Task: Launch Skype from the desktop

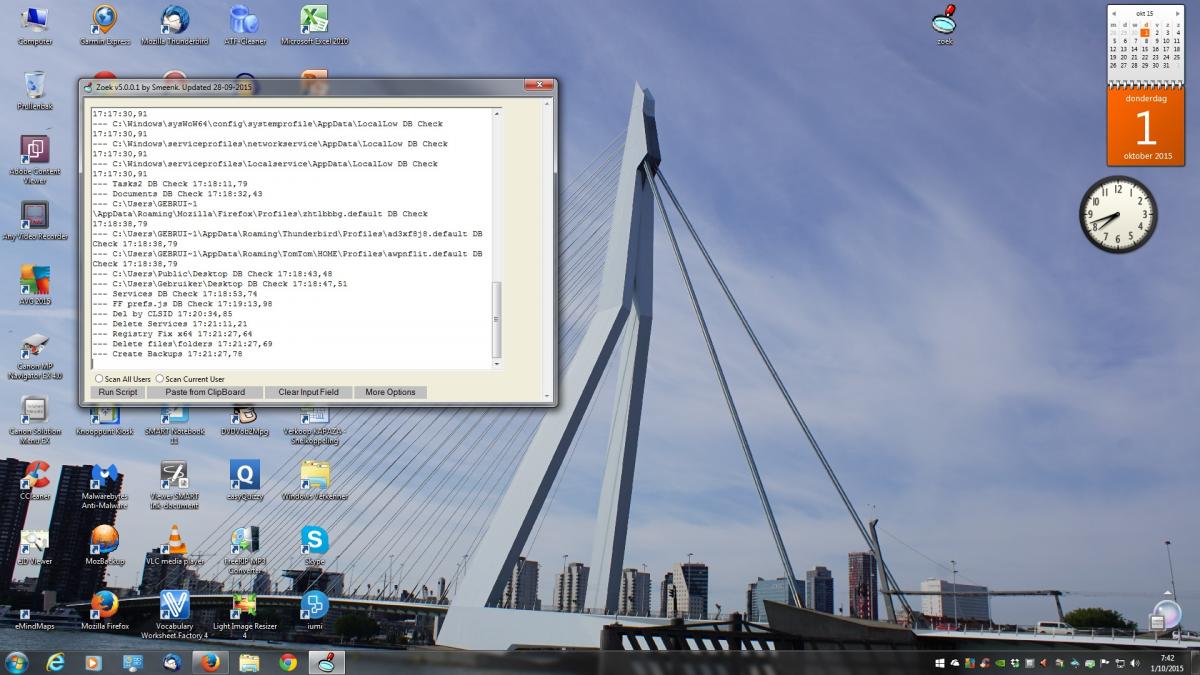Action: 315,541
